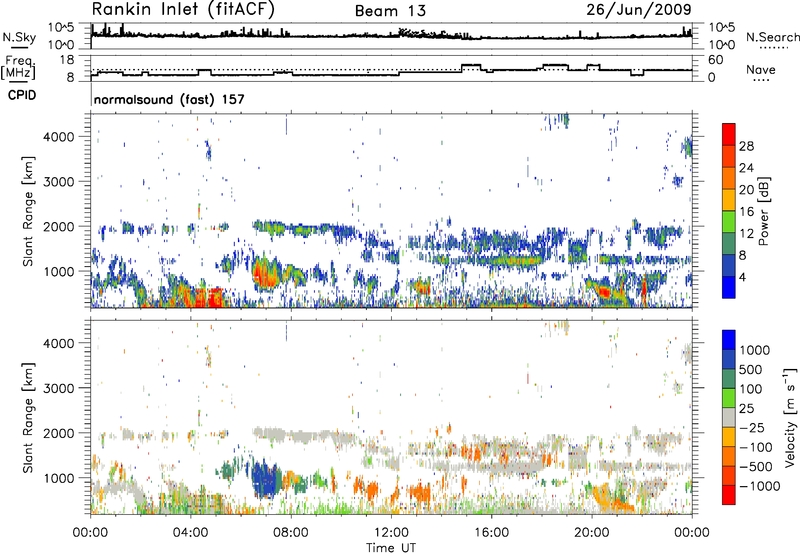The width and height of the screenshot is (800, 554).
Task: Click the power color bar's red top segment
Action: coord(729,134)
